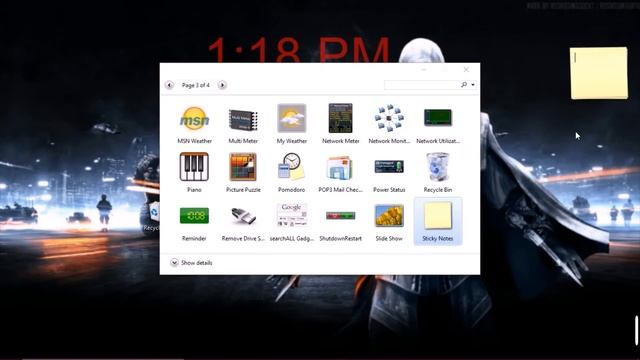
Task: Choose the My Weather gadget icon
Action: [x=291, y=118]
